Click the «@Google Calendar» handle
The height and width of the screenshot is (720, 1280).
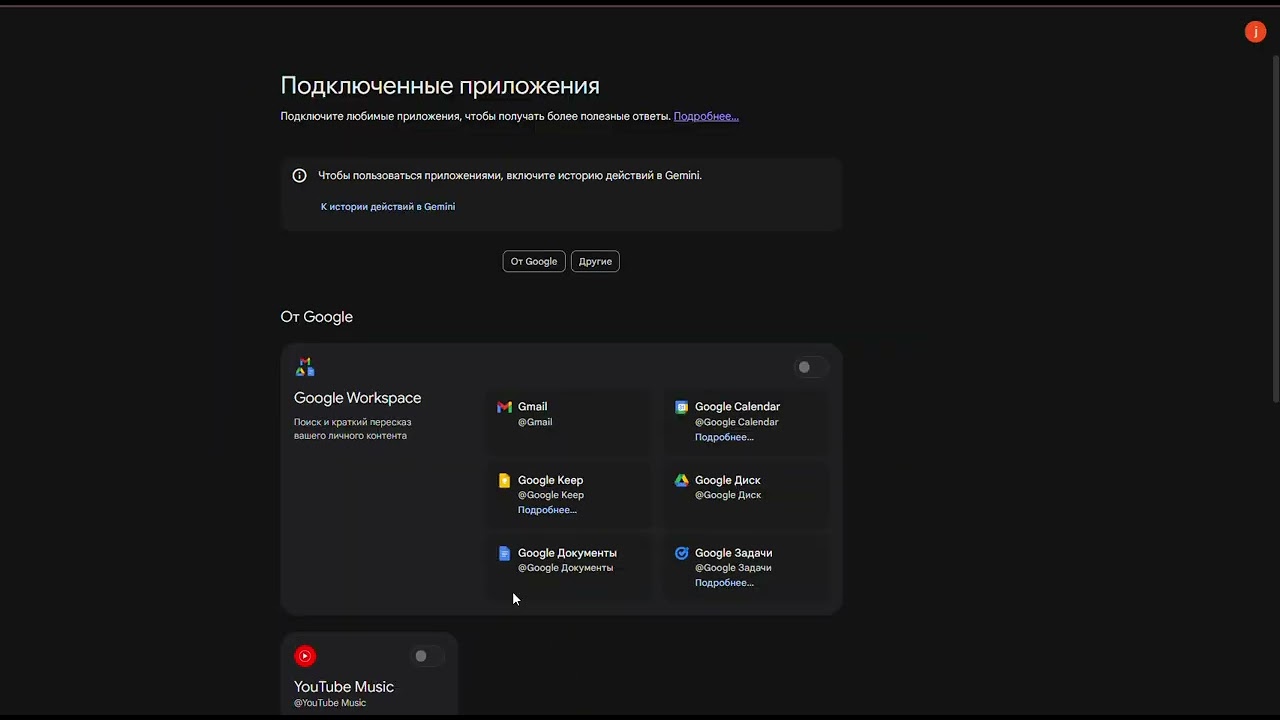[736, 422]
